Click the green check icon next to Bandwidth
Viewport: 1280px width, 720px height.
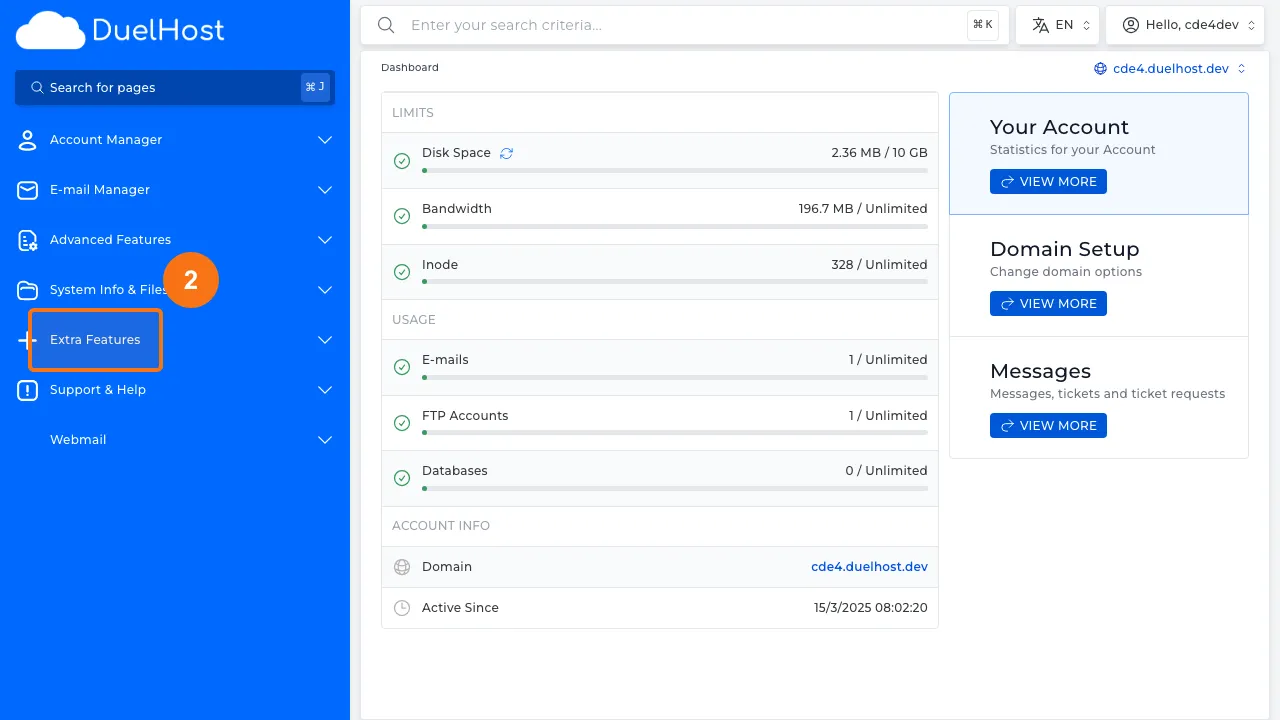(402, 216)
